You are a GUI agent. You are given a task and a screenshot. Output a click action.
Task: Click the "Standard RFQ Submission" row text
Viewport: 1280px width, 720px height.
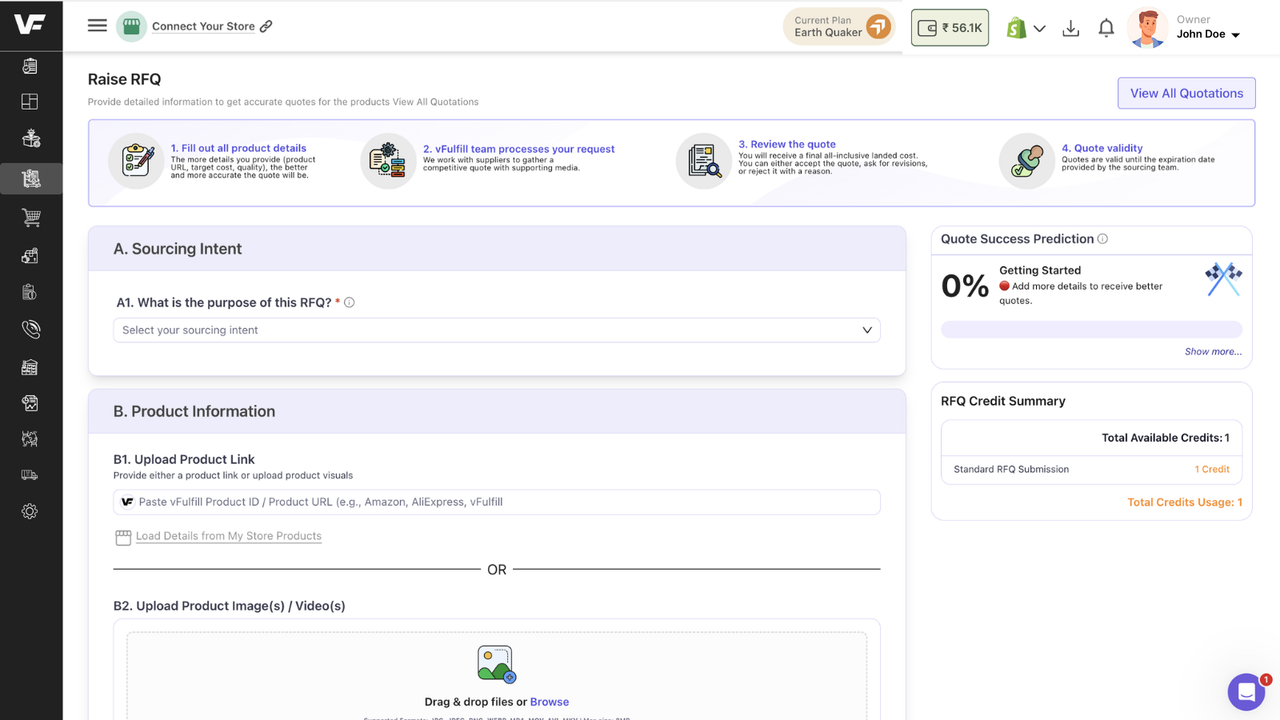(x=1011, y=469)
